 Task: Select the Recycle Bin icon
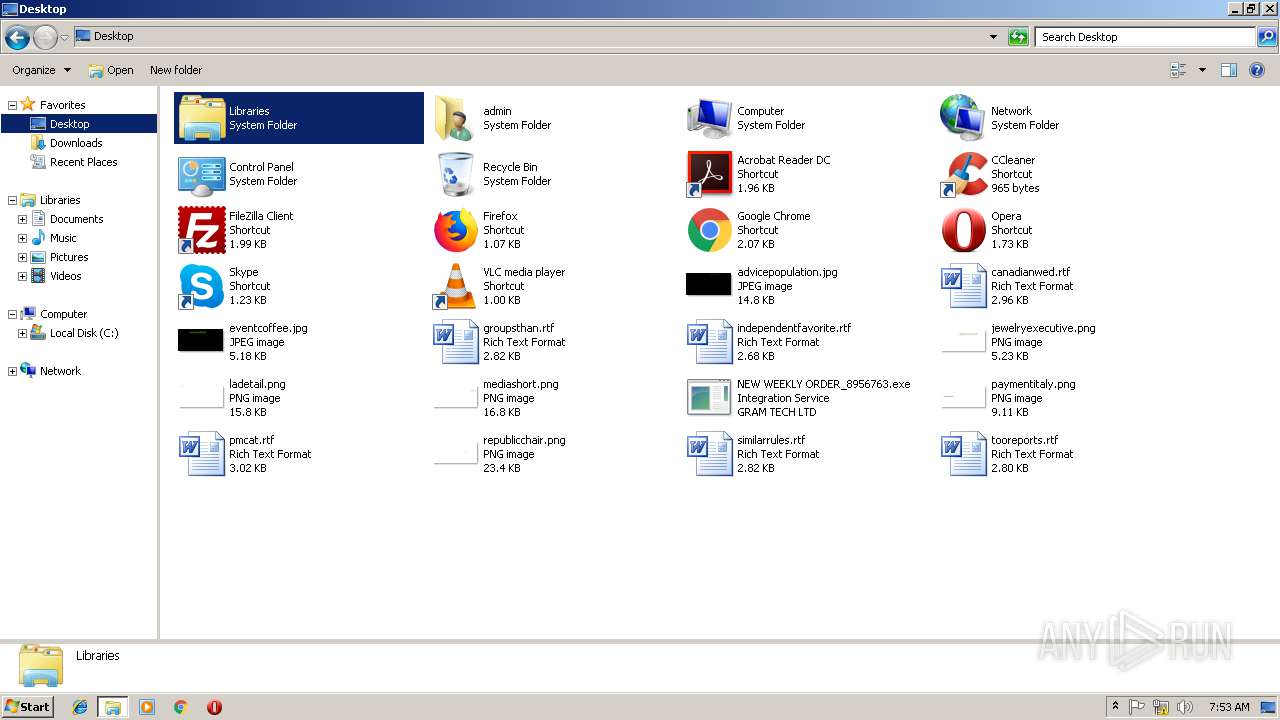click(x=455, y=174)
